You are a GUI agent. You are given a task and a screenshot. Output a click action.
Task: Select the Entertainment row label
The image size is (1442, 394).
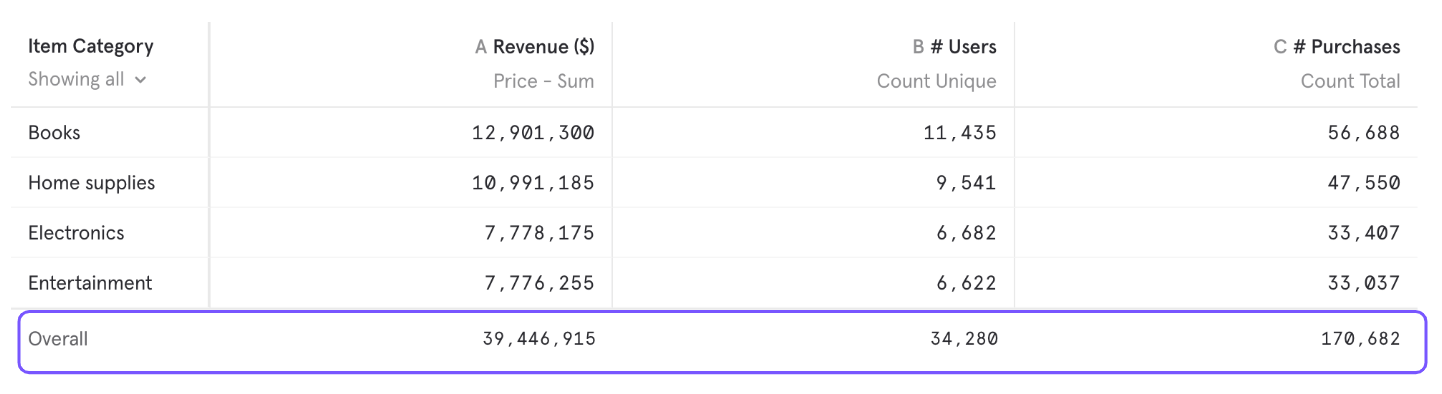[x=90, y=283]
